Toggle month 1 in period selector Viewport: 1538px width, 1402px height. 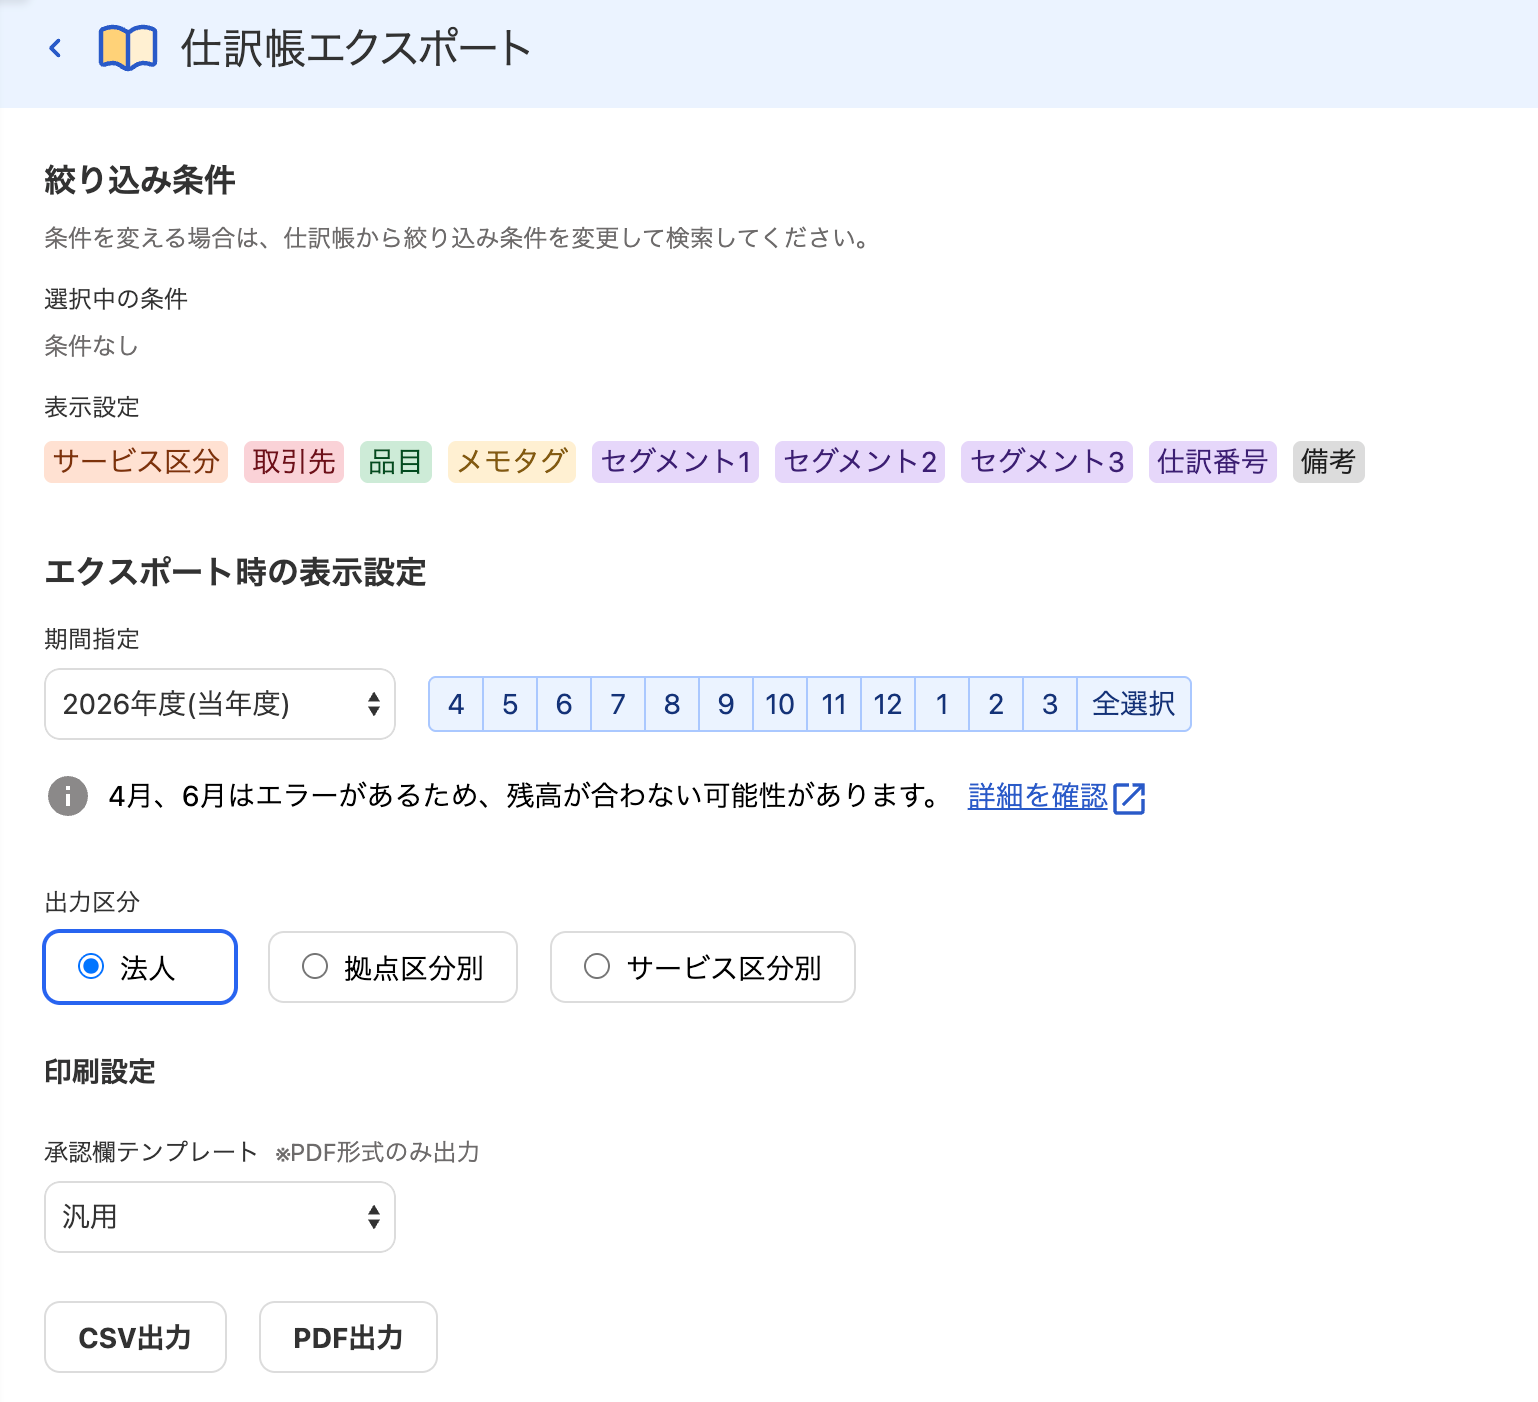click(942, 704)
